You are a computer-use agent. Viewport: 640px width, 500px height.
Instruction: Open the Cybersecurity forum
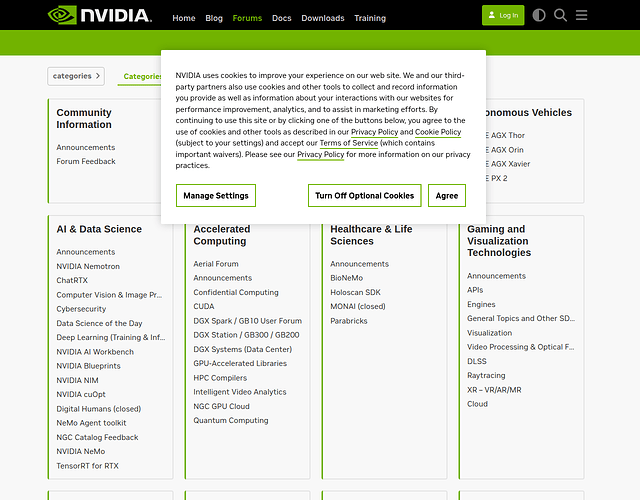[x=81, y=309]
